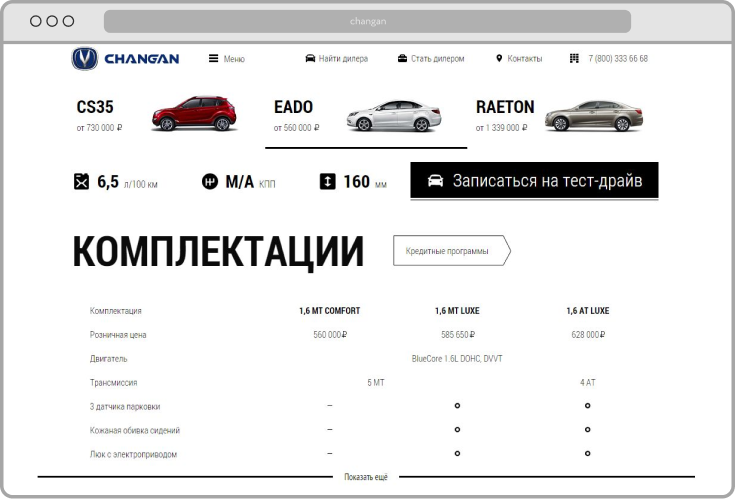Screen dimensions: 735x499
Task: Click price 560 000 in table
Action: click(330, 335)
